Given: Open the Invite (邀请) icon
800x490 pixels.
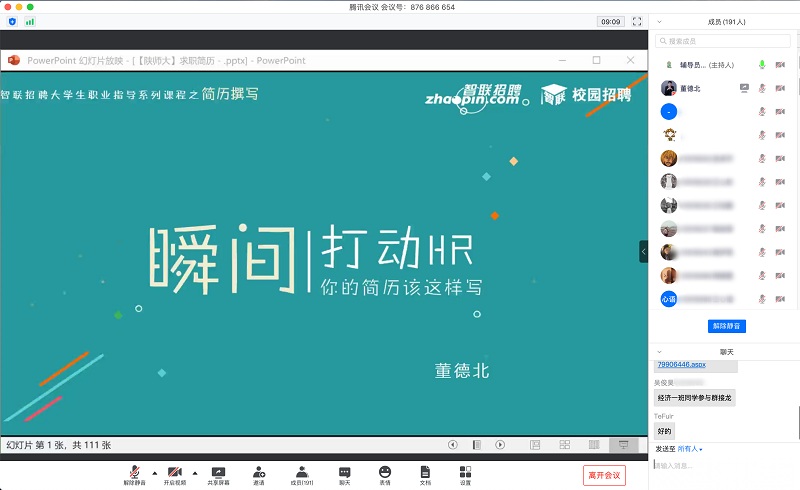Looking at the screenshot, I should (x=259, y=471).
